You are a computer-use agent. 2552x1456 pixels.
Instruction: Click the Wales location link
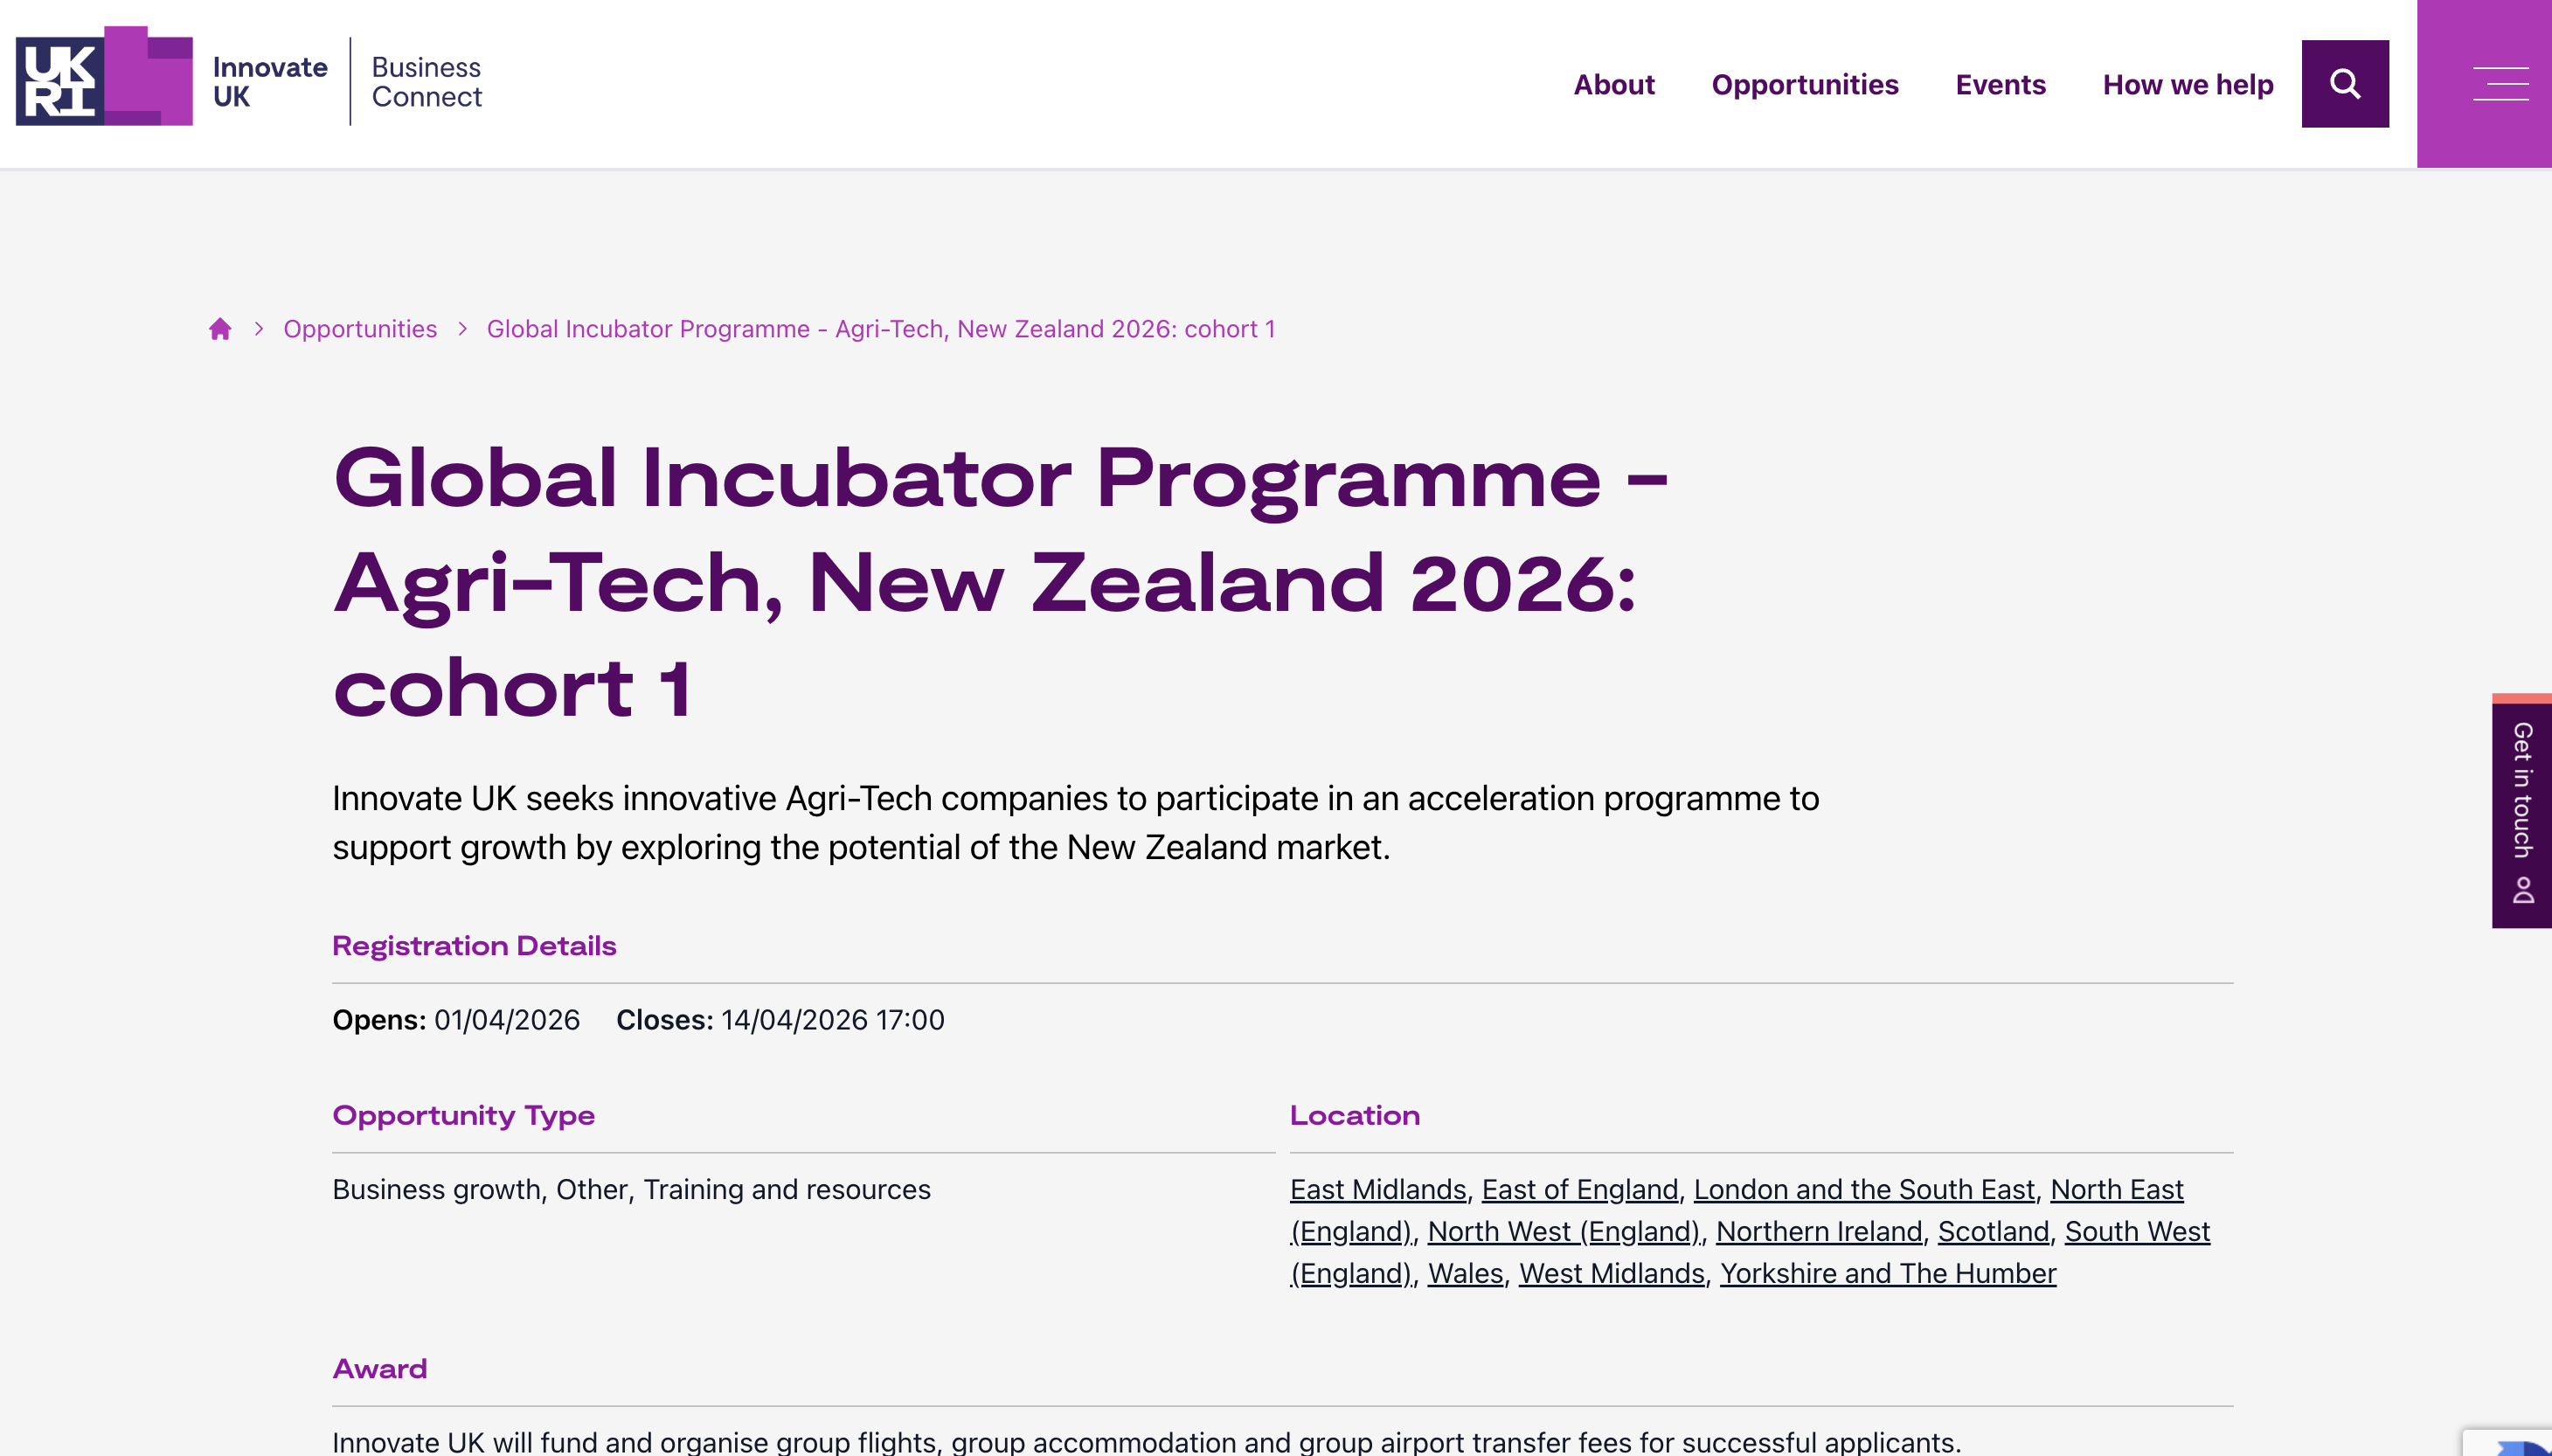pos(1465,1273)
